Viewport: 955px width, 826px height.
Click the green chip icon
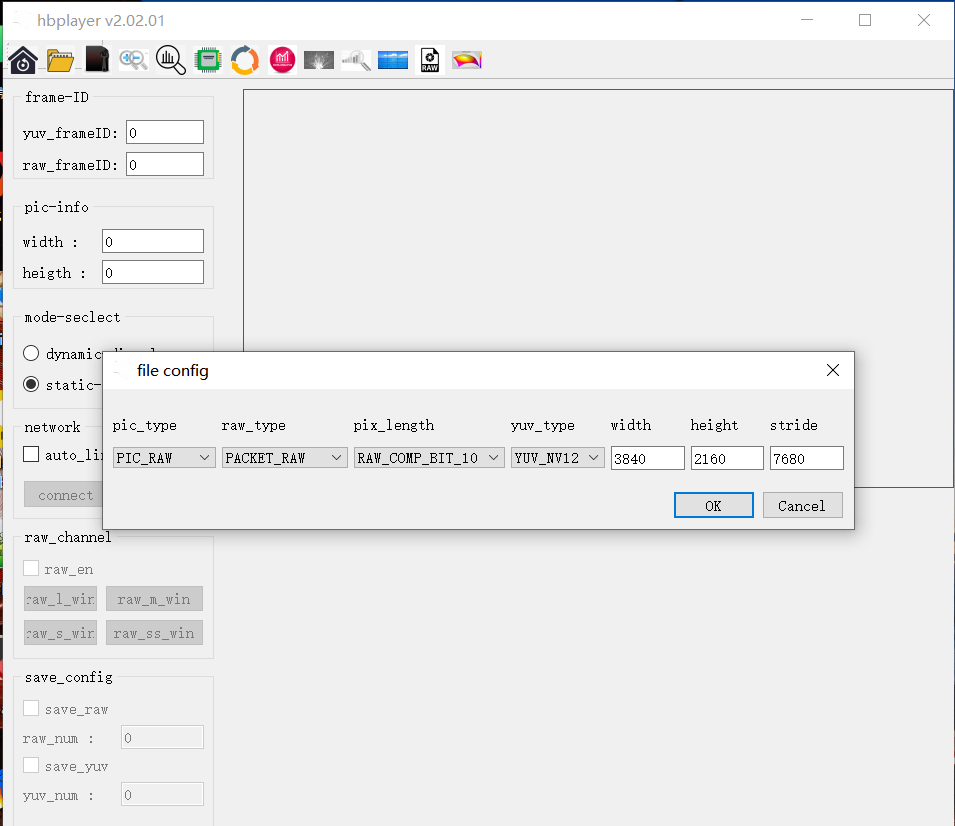[x=208, y=60]
